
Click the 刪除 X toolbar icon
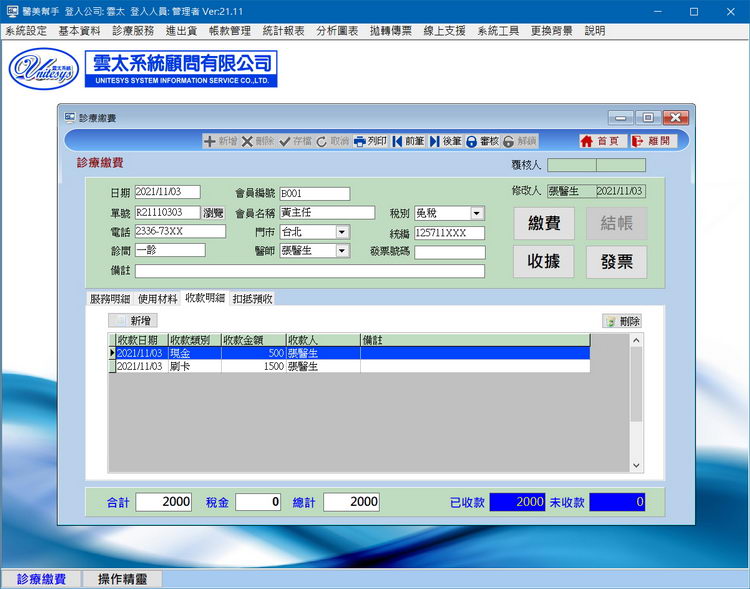click(258, 141)
